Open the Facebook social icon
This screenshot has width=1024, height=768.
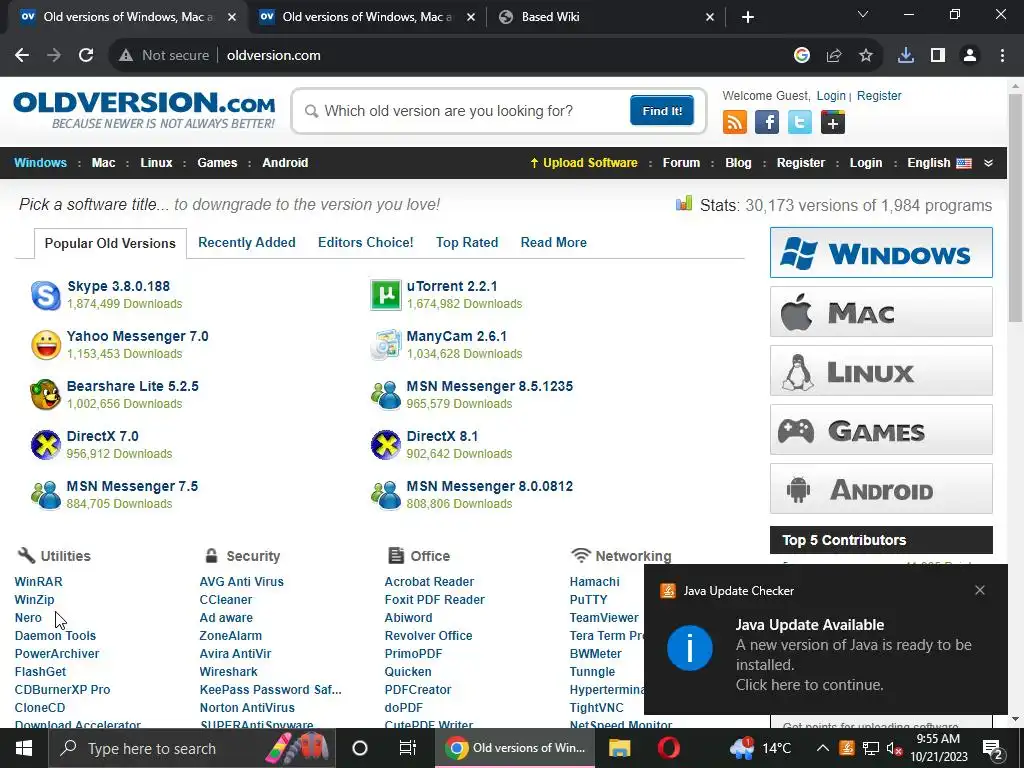[x=767, y=122]
